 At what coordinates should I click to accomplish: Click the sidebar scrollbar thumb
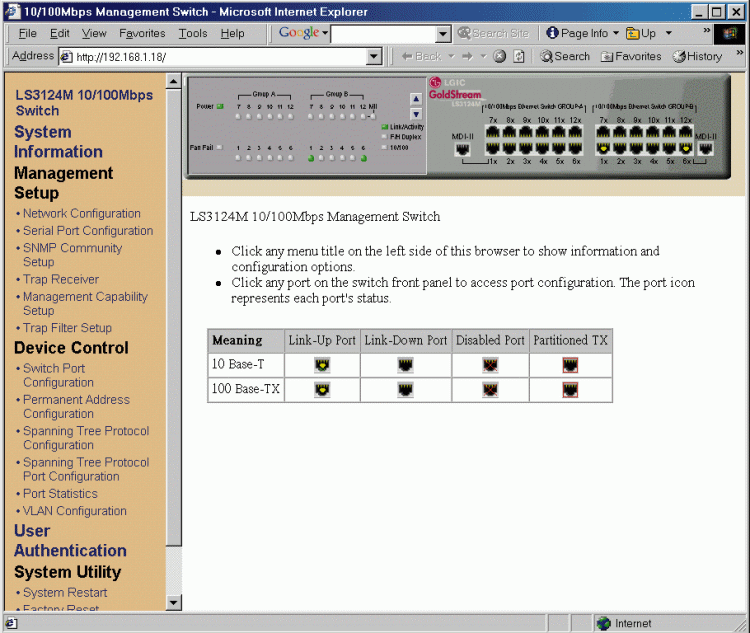click(174, 317)
